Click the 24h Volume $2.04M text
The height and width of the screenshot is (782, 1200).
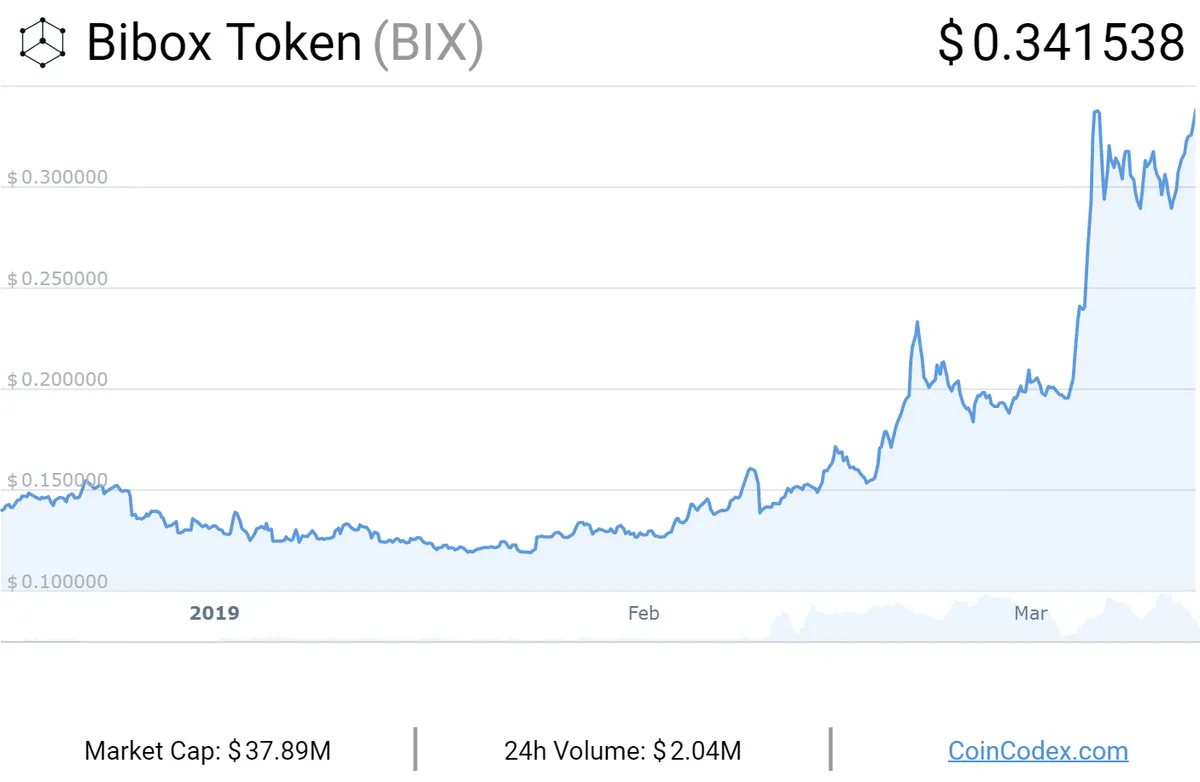[x=623, y=750]
